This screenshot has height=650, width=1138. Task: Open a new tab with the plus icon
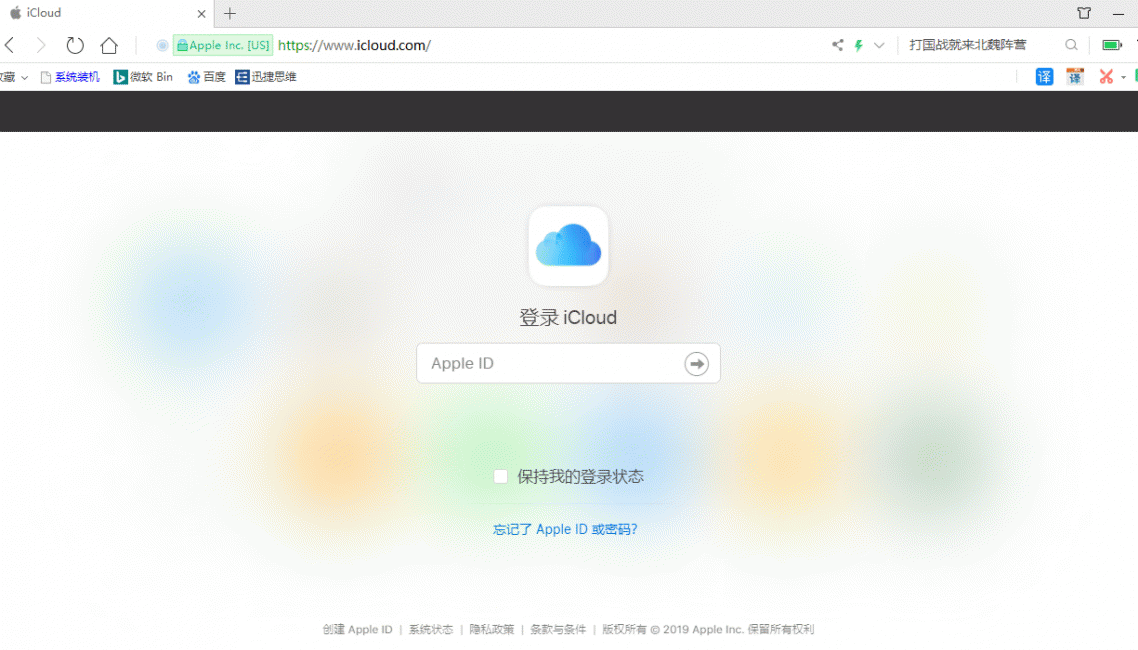click(230, 13)
